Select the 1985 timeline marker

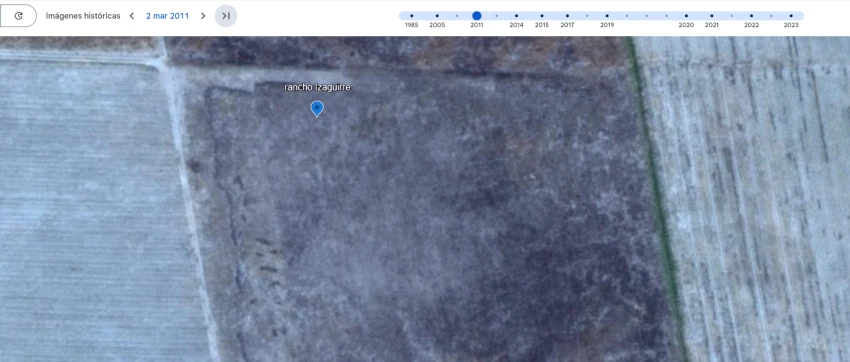(x=411, y=16)
